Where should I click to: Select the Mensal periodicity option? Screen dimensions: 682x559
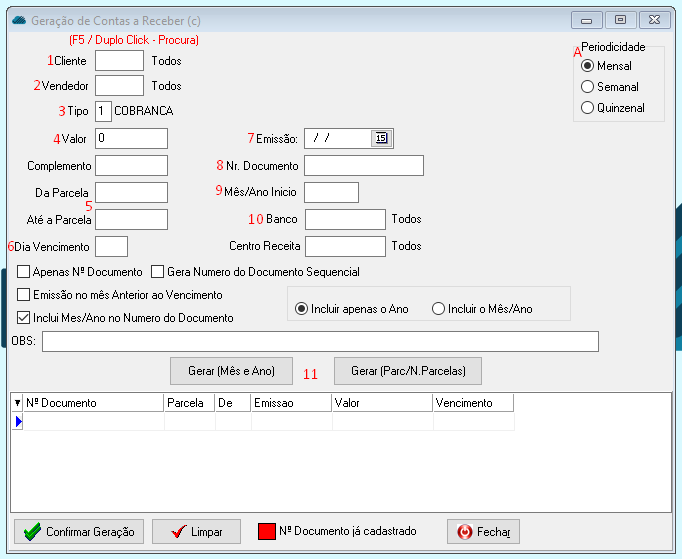[x=588, y=66]
